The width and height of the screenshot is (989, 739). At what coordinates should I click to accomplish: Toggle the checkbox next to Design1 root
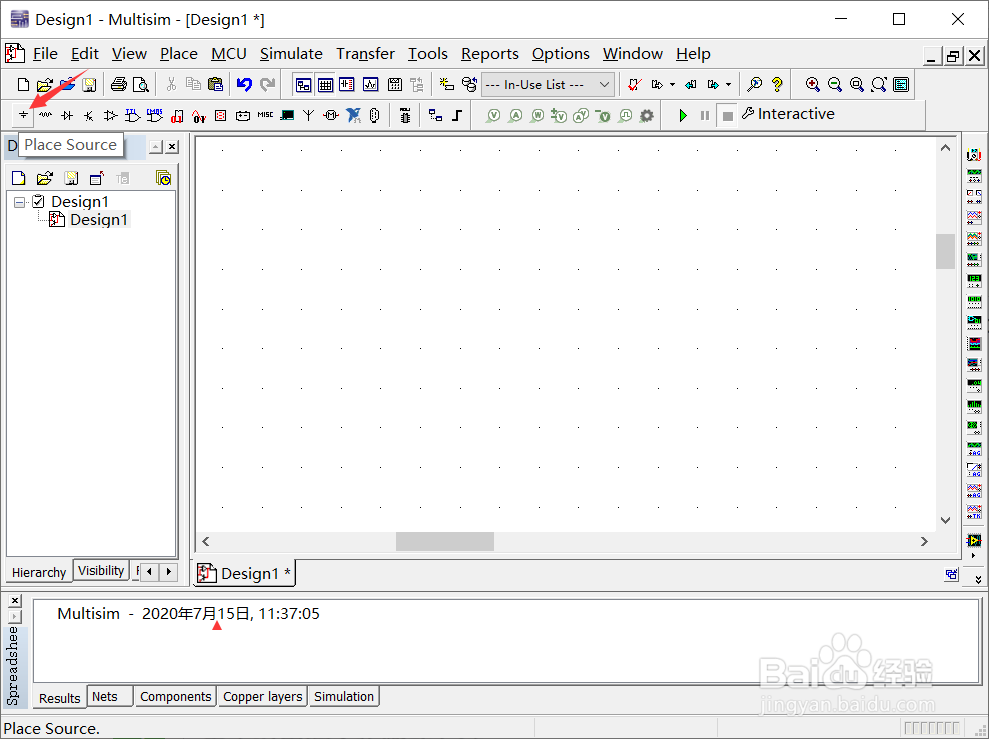point(38,202)
